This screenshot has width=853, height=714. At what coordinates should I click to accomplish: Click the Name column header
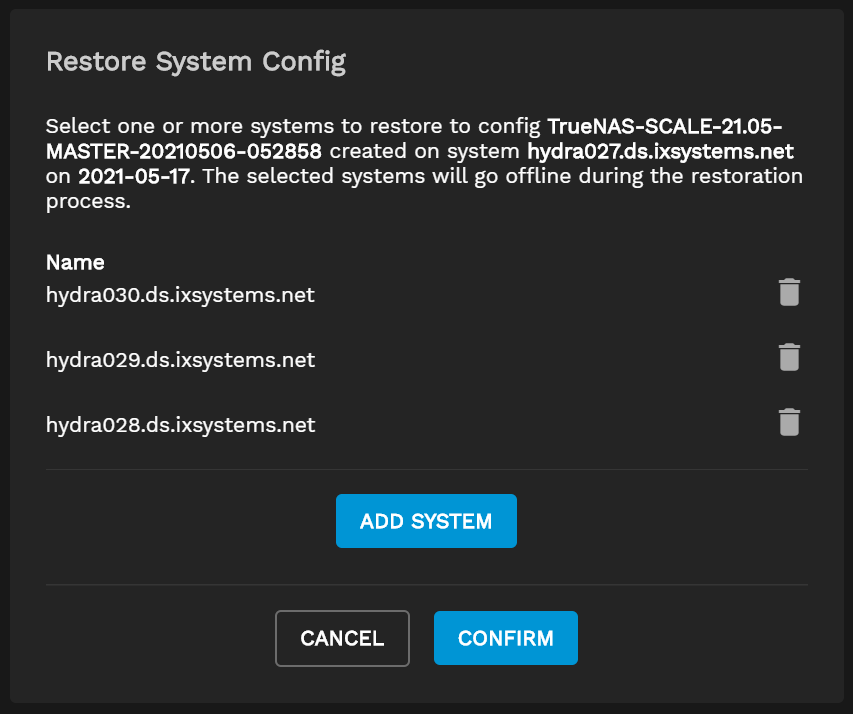click(x=75, y=263)
